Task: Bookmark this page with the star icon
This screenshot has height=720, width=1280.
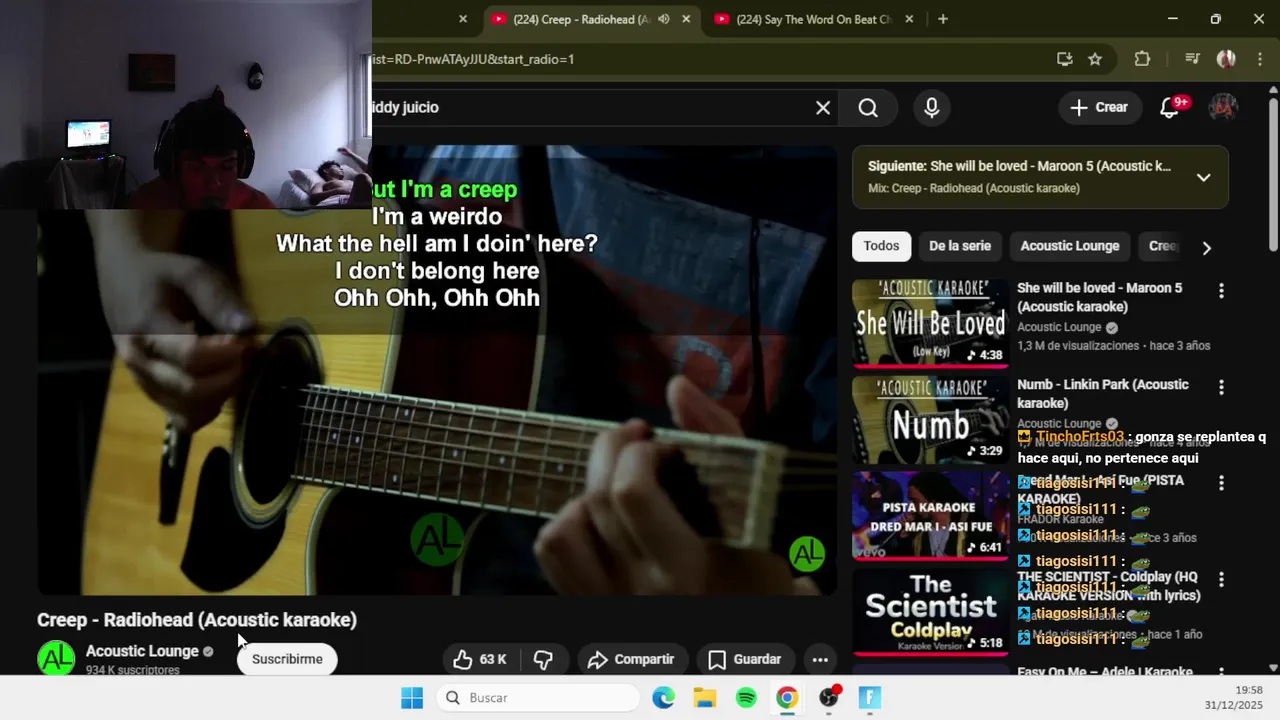Action: pyautogui.click(x=1095, y=59)
